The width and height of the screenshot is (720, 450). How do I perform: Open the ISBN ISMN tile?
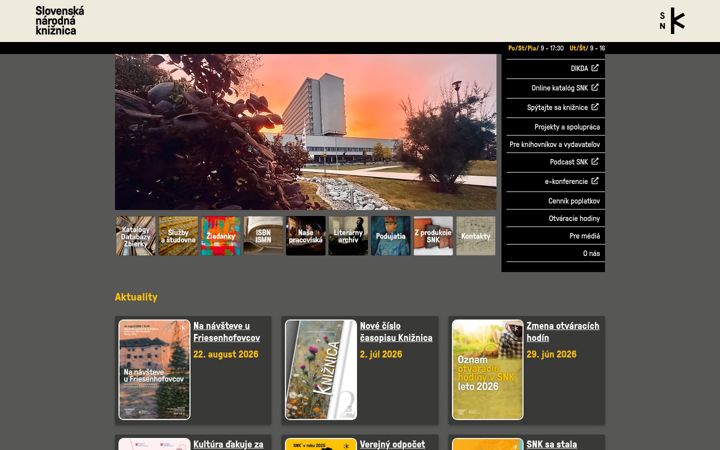tap(263, 236)
